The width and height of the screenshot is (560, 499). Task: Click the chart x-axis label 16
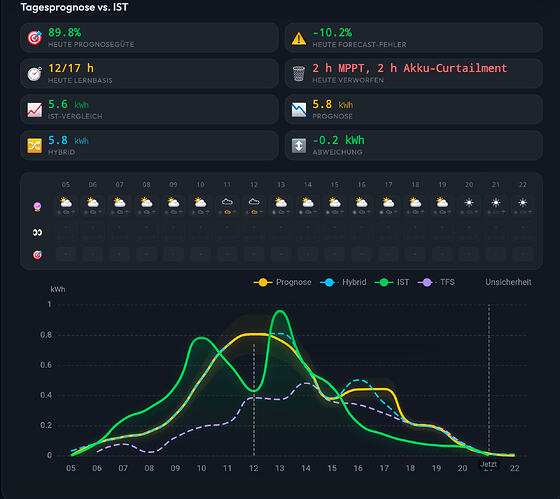pyautogui.click(x=358, y=468)
